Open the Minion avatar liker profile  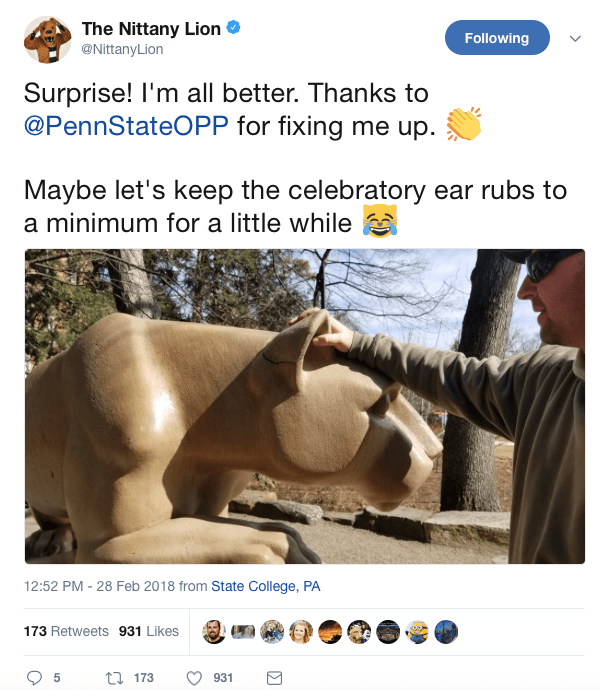point(418,631)
